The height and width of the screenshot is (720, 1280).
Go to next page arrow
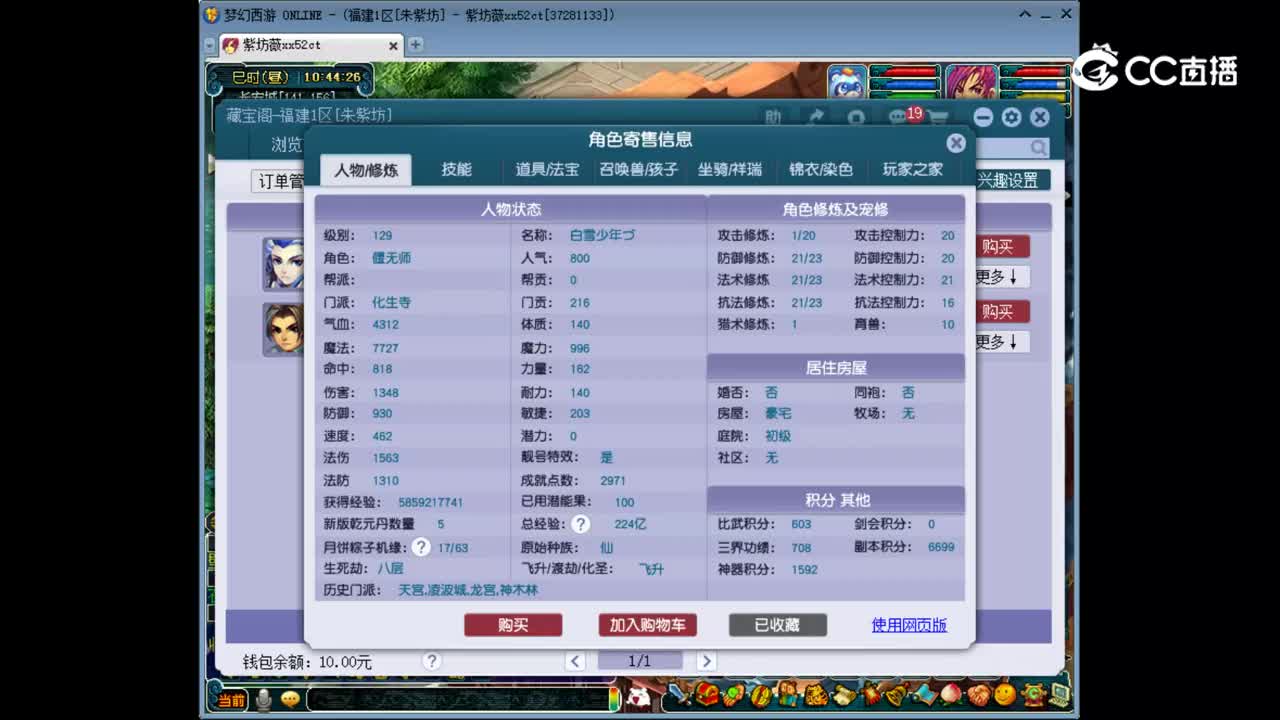[x=706, y=661]
